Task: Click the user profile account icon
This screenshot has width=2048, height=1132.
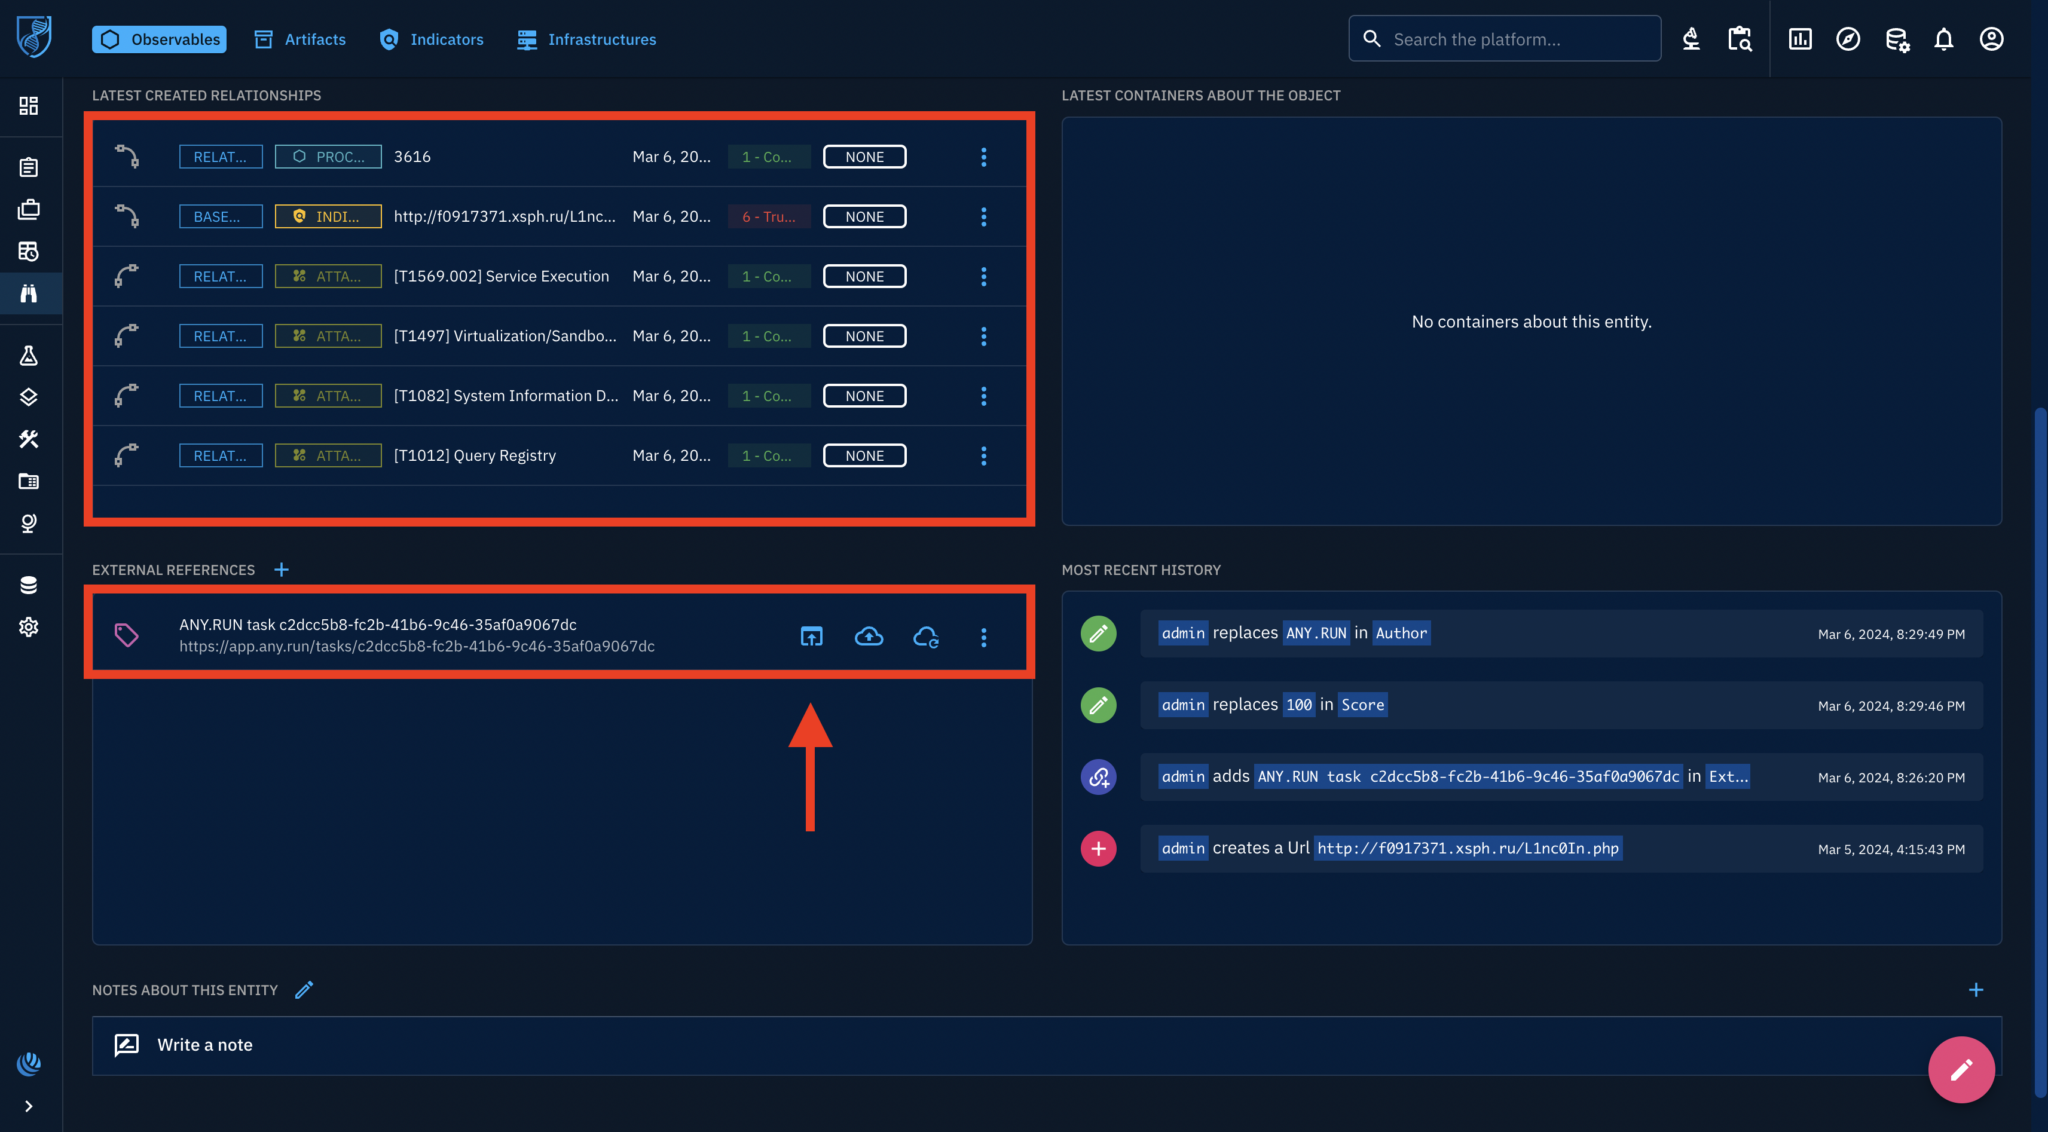Action: (1991, 39)
